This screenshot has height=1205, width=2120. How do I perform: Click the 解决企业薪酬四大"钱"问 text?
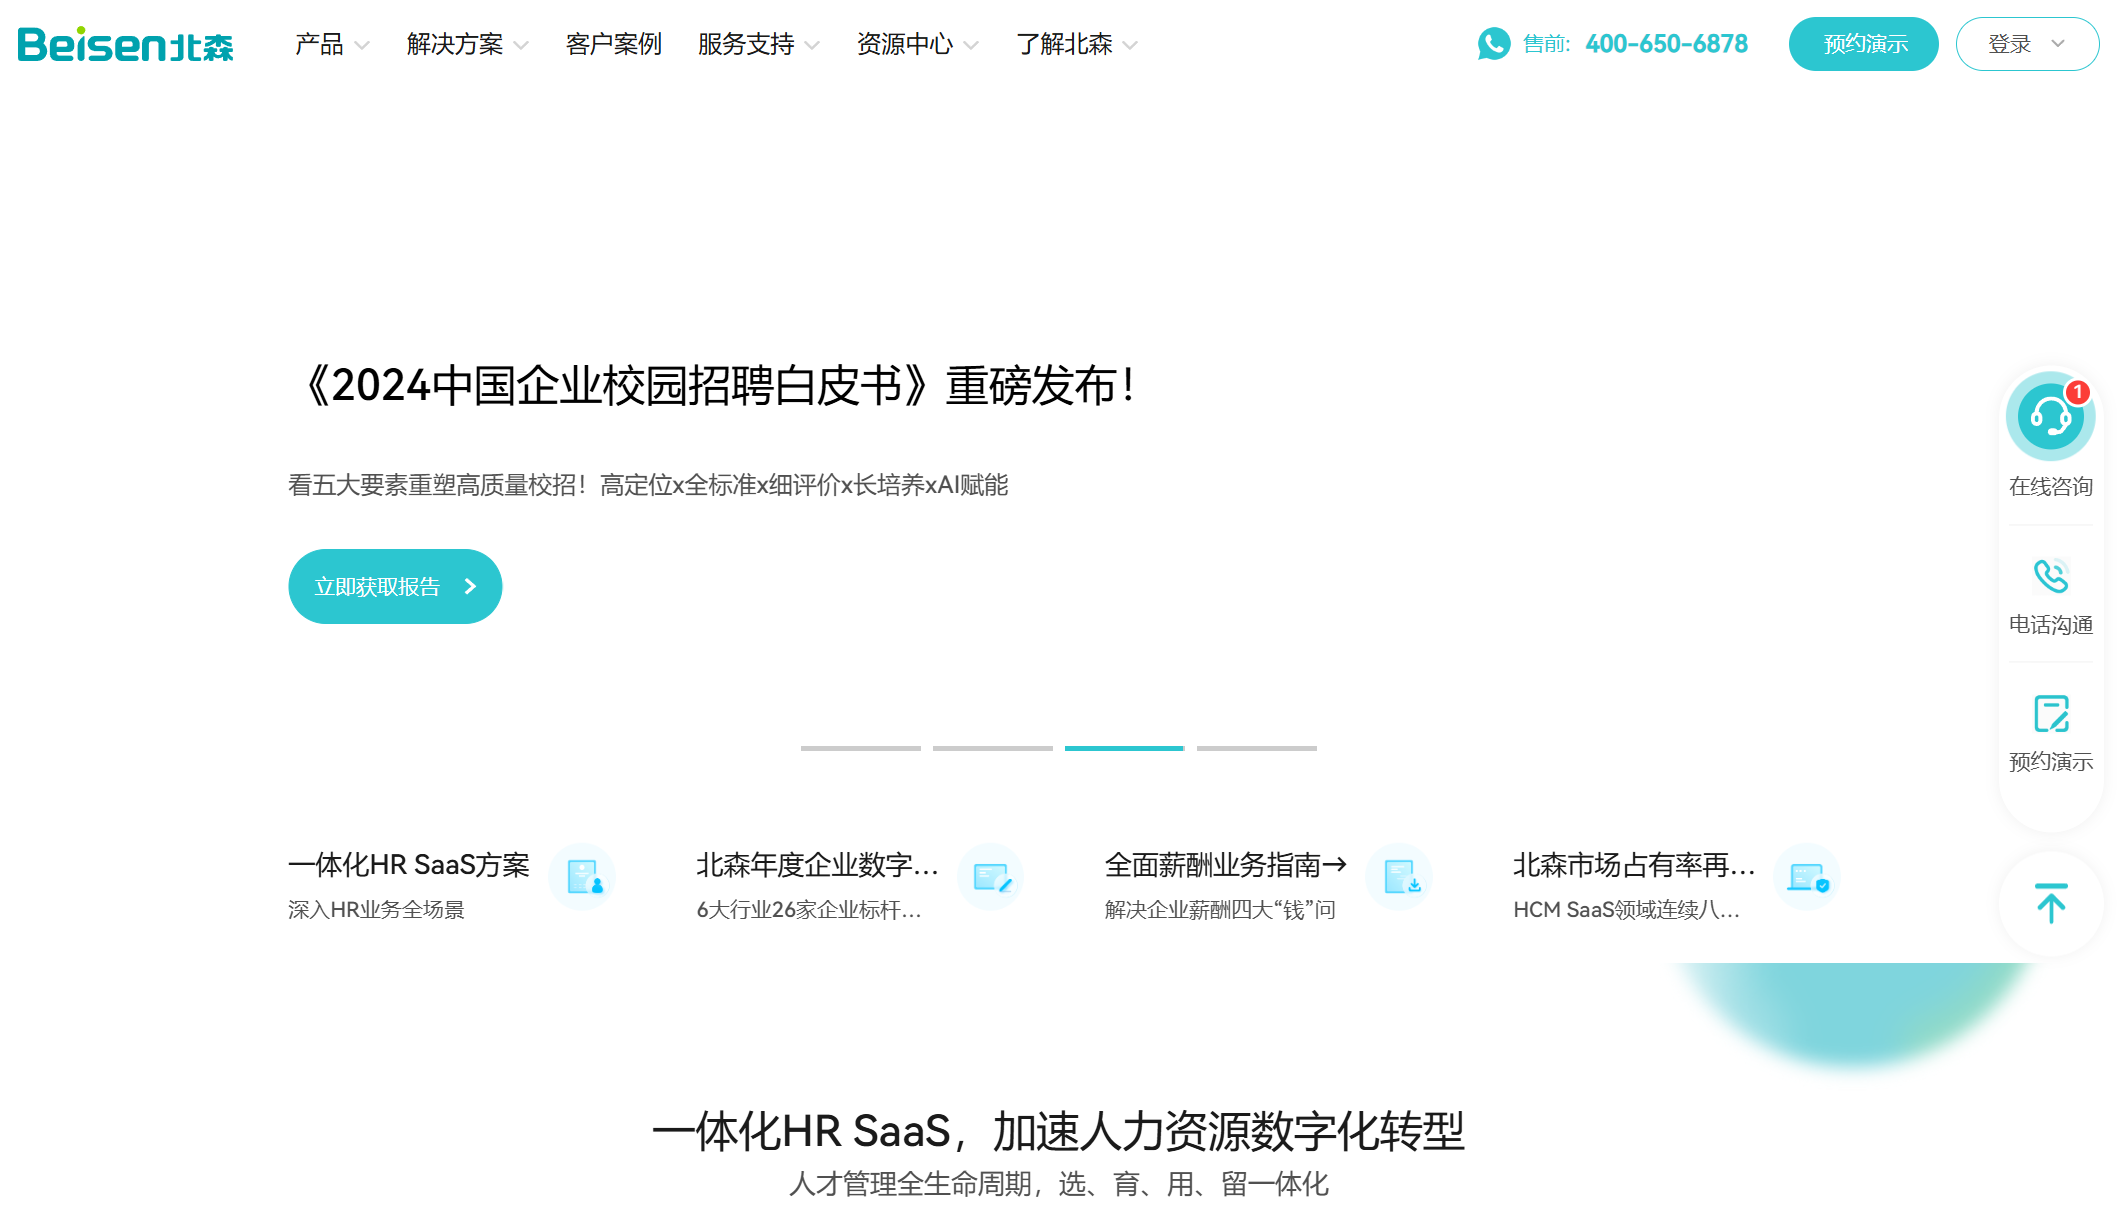click(x=1220, y=910)
